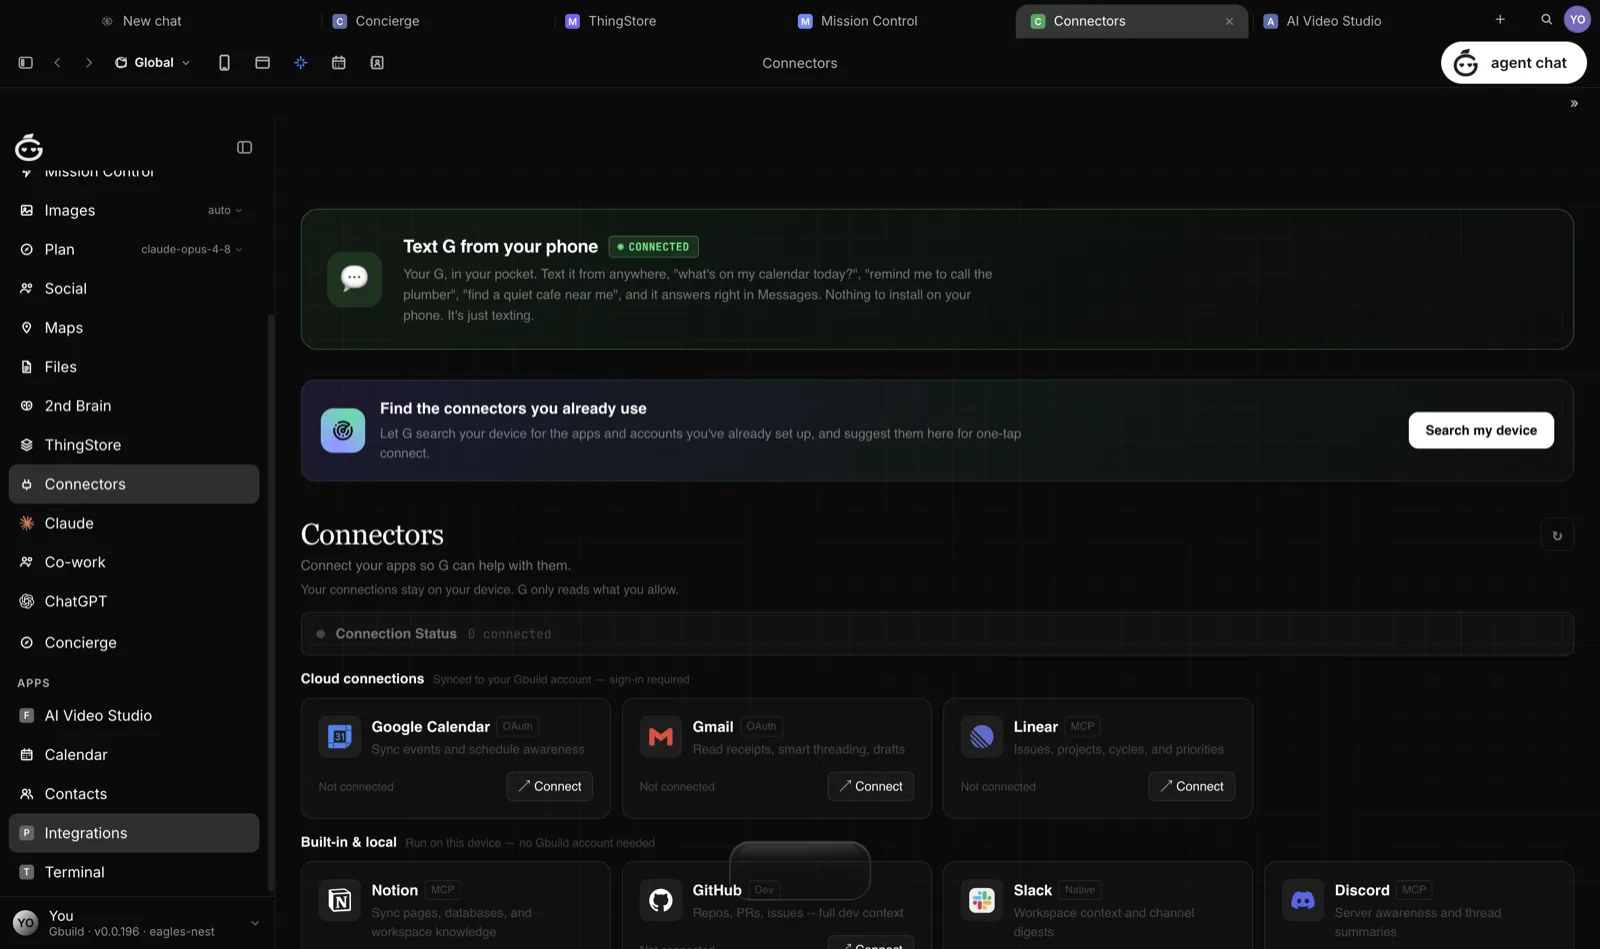Click the Gmail connector icon

[x=661, y=737]
